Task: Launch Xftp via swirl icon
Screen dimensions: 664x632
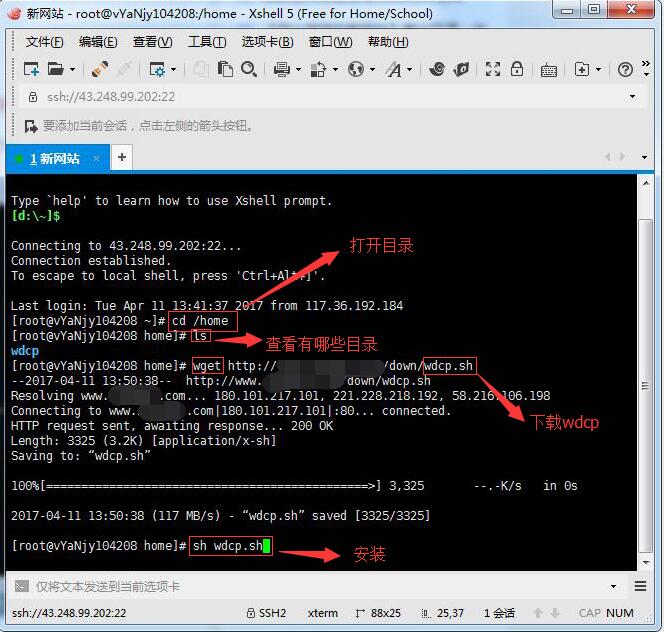Action: coord(437,69)
